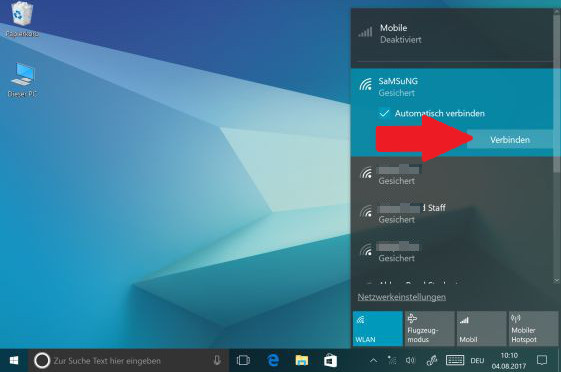This screenshot has height=374, width=561.
Task: Uncheck Automatisch verbinden checkbox
Action: click(384, 113)
